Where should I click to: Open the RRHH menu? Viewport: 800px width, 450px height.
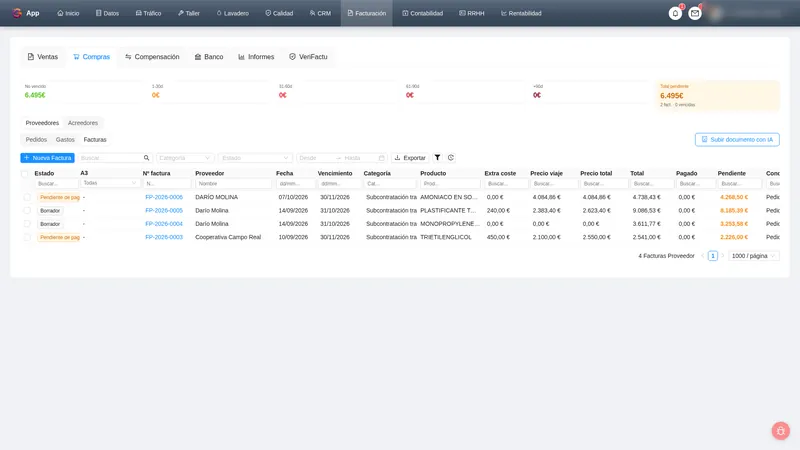click(472, 13)
